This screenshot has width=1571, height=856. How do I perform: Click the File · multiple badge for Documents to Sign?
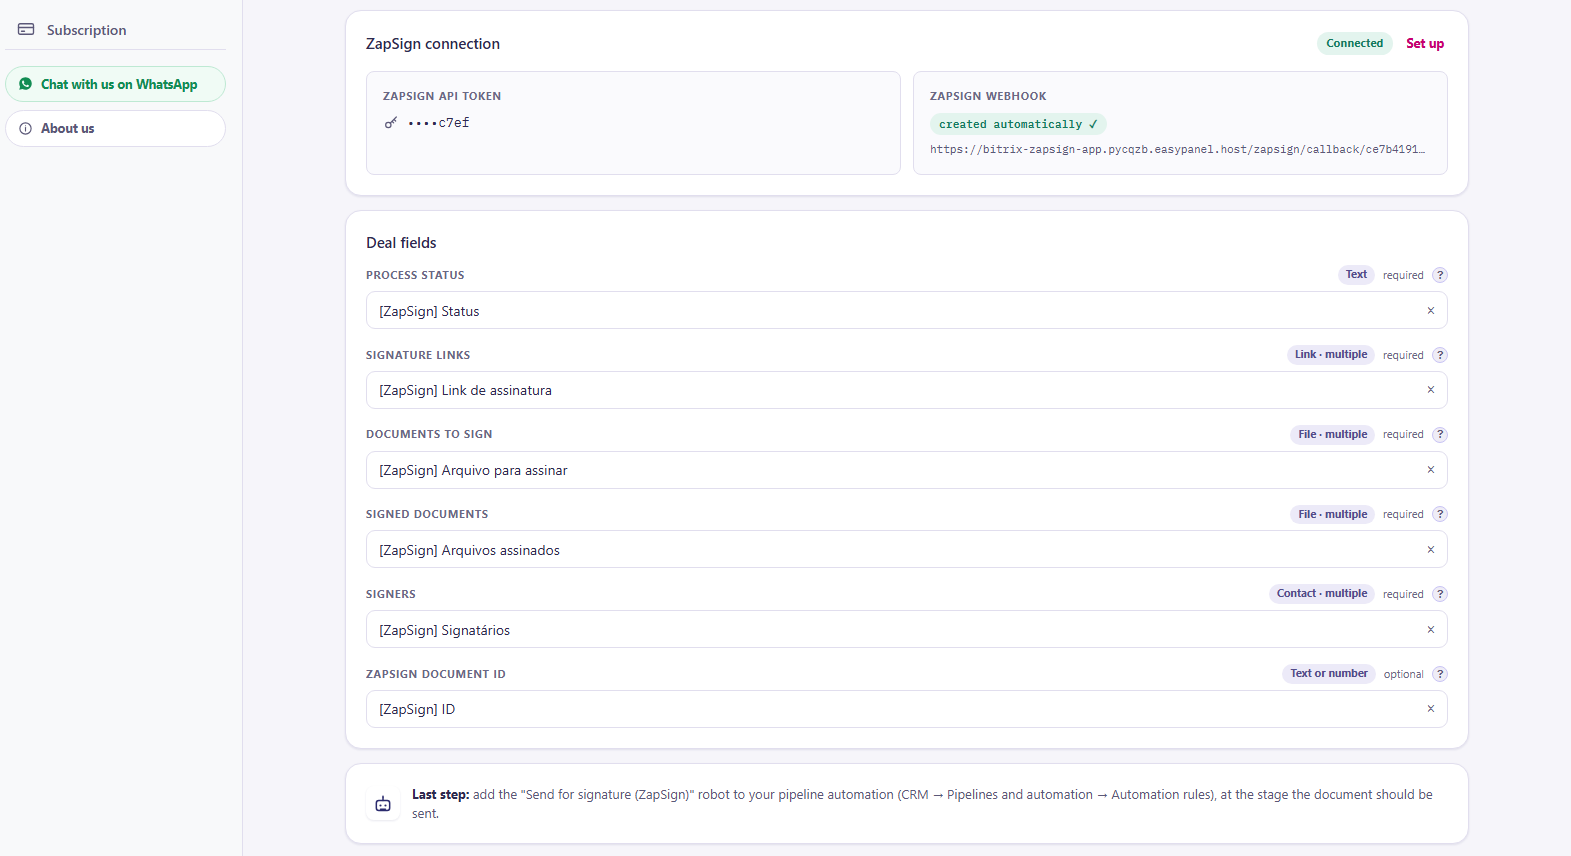pos(1333,434)
